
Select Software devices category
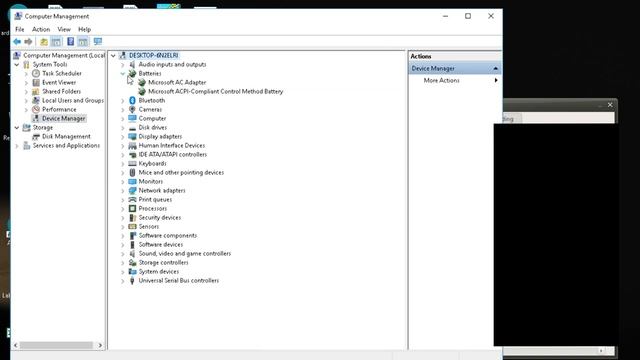point(161,244)
